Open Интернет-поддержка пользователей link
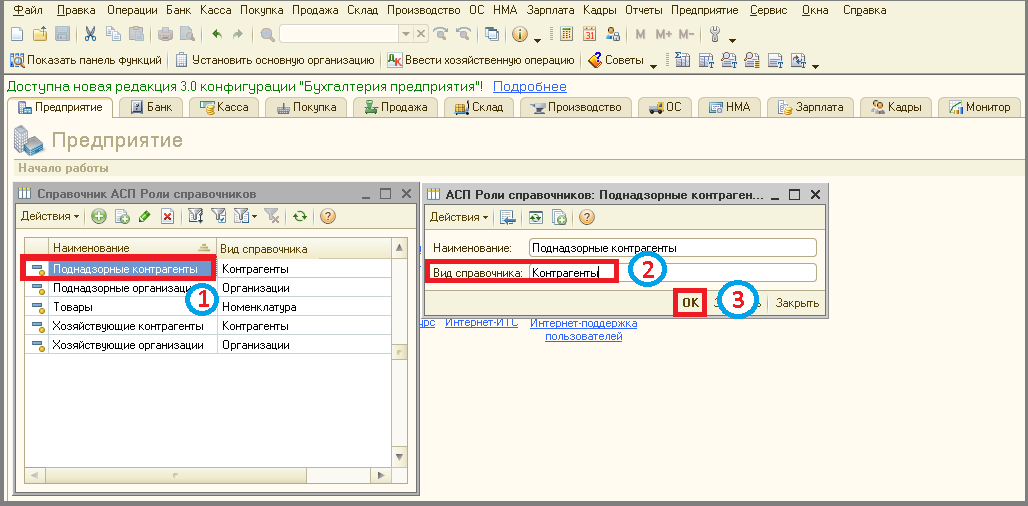The height and width of the screenshot is (506, 1028). tap(583, 330)
